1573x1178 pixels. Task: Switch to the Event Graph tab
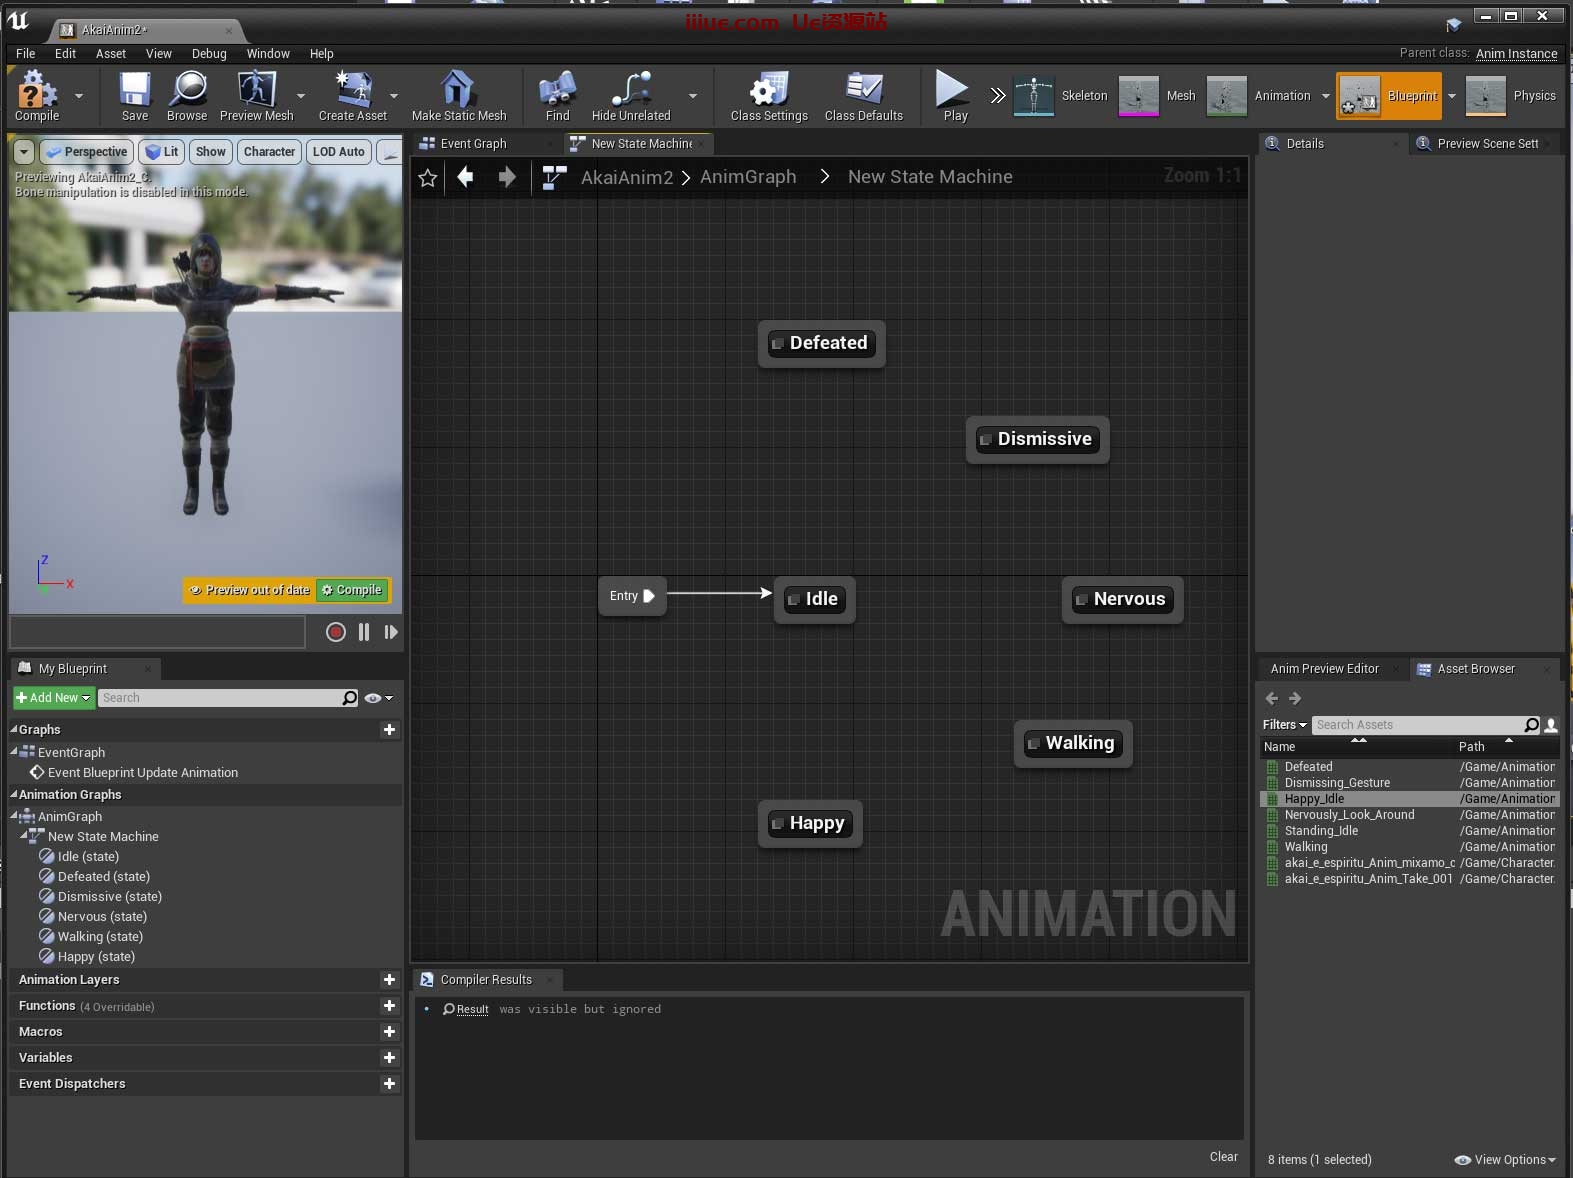[x=473, y=144]
